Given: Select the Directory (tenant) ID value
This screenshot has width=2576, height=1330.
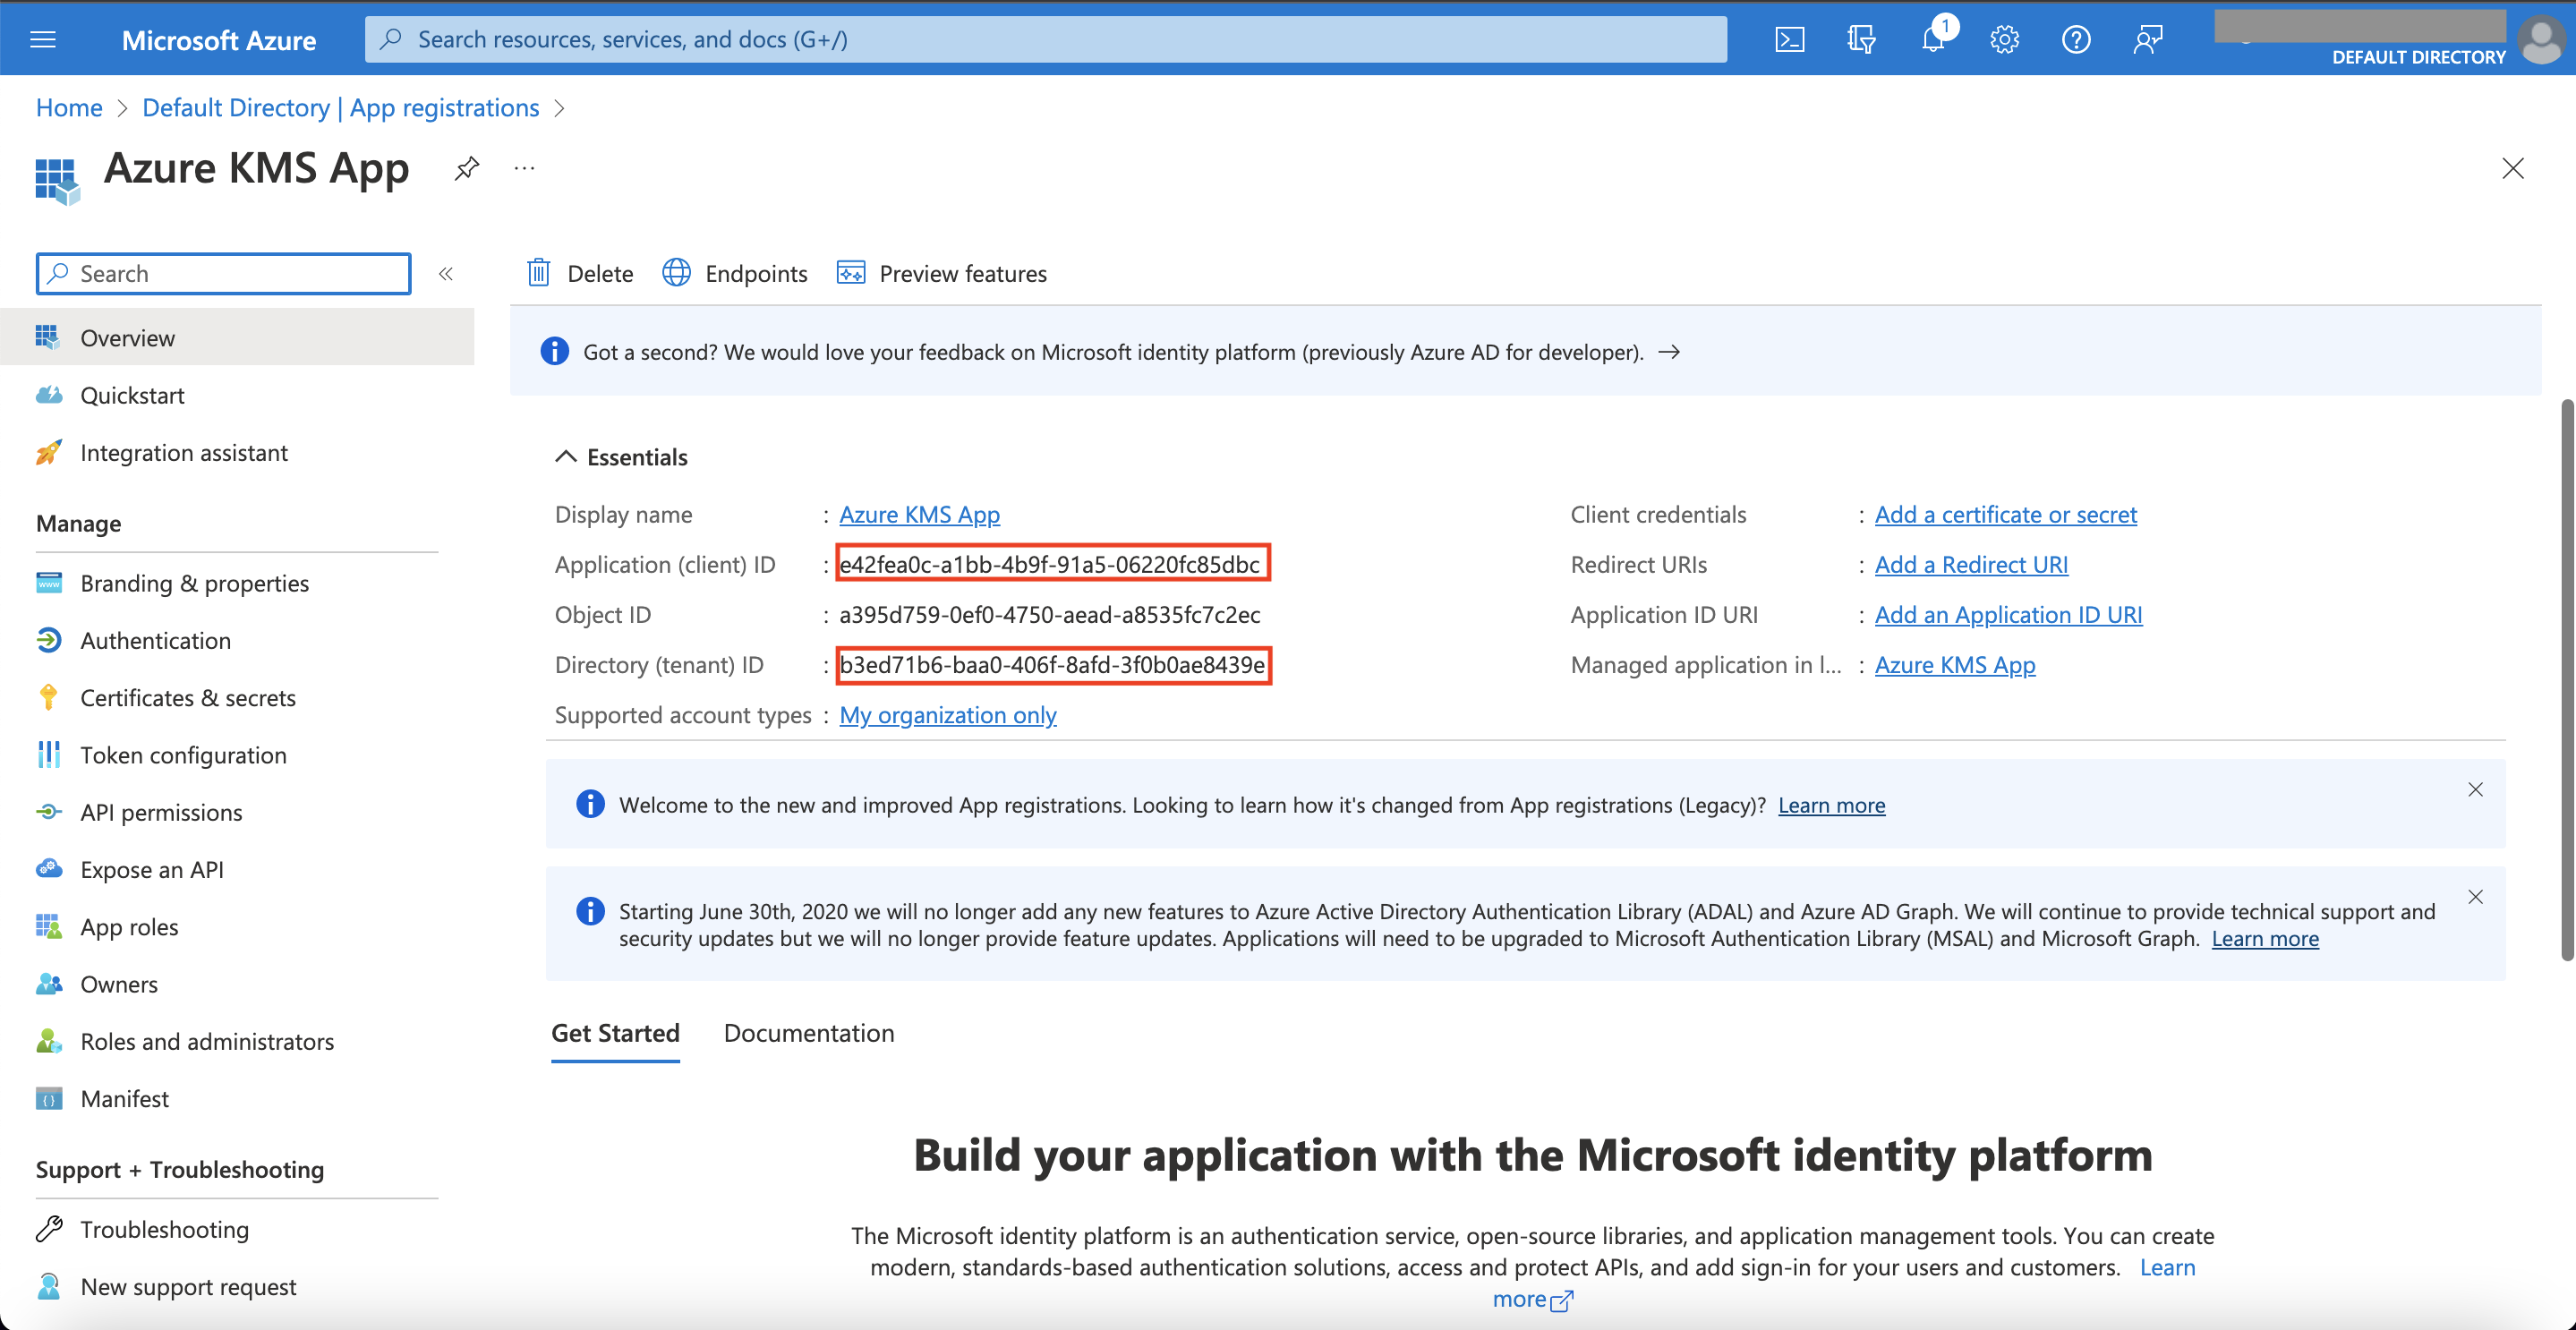Looking at the screenshot, I should click(1051, 664).
